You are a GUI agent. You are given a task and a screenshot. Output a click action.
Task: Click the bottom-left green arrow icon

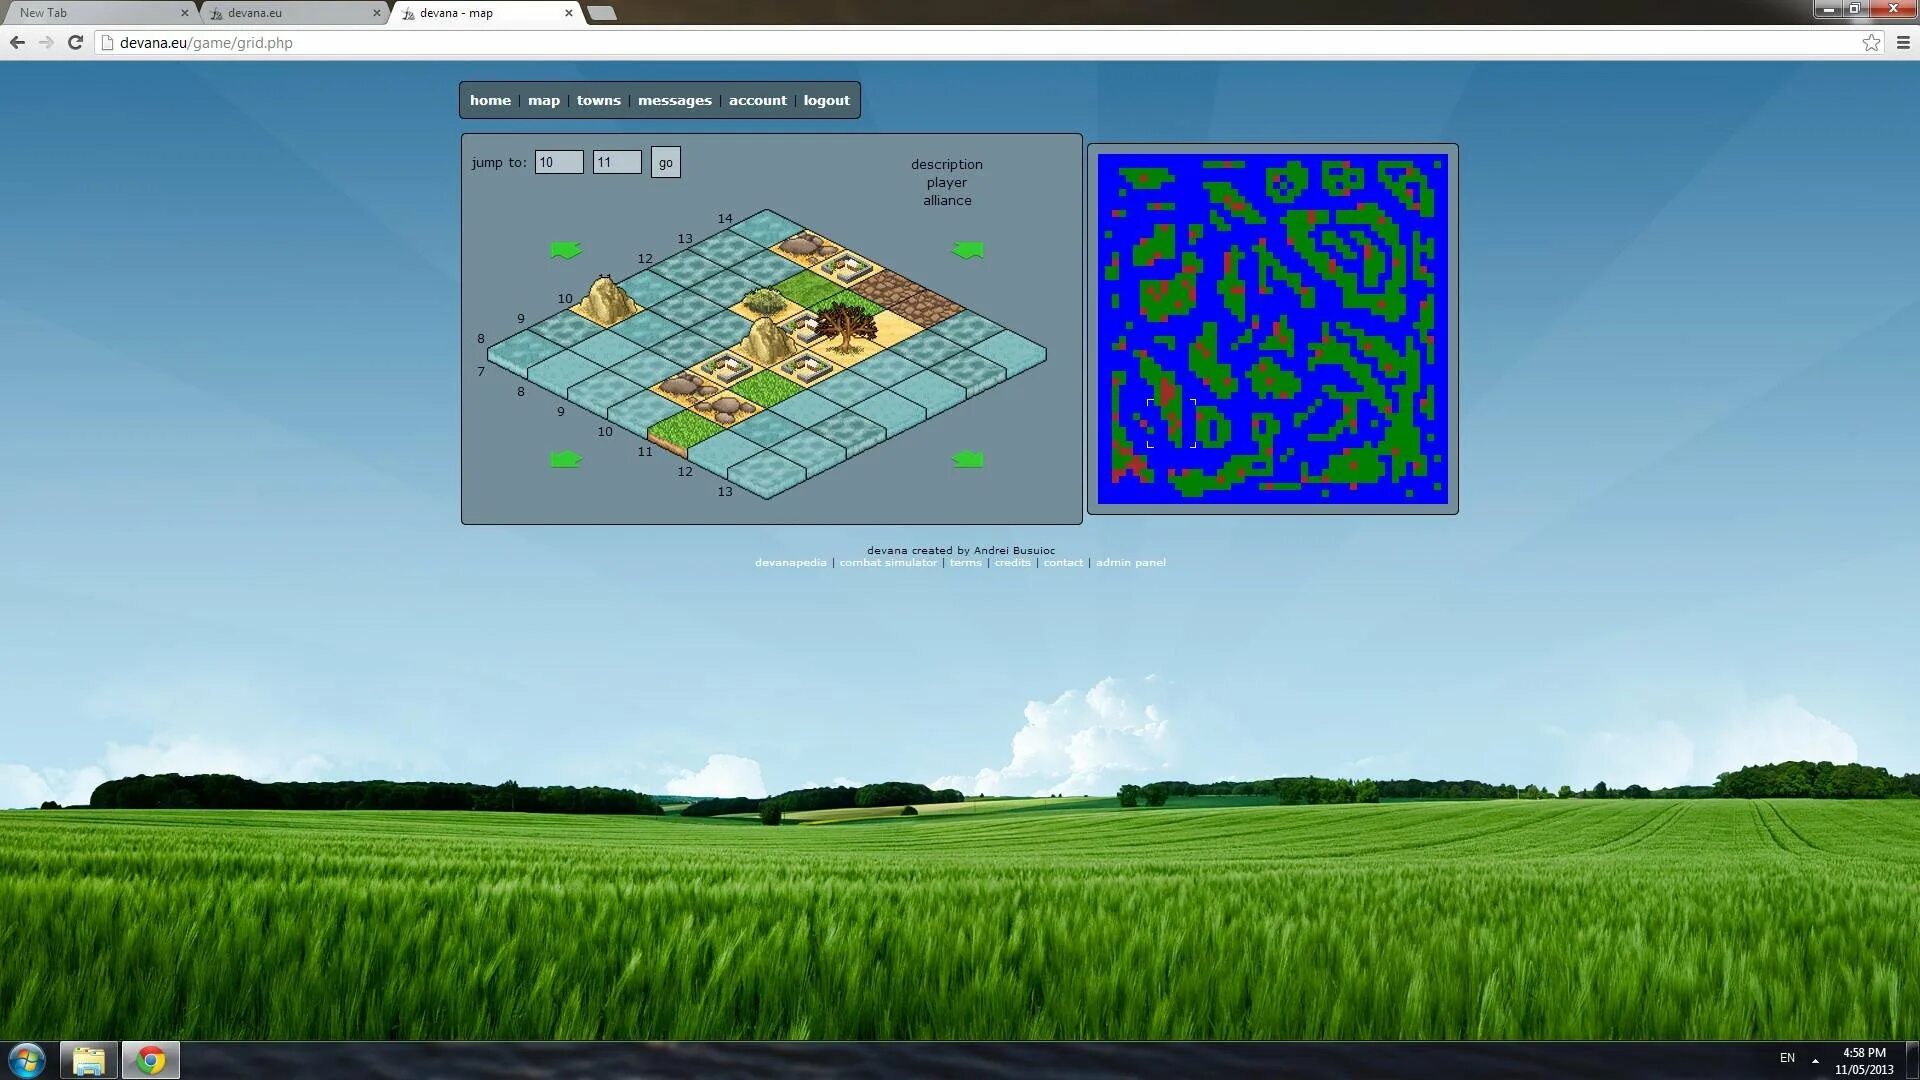click(x=566, y=459)
